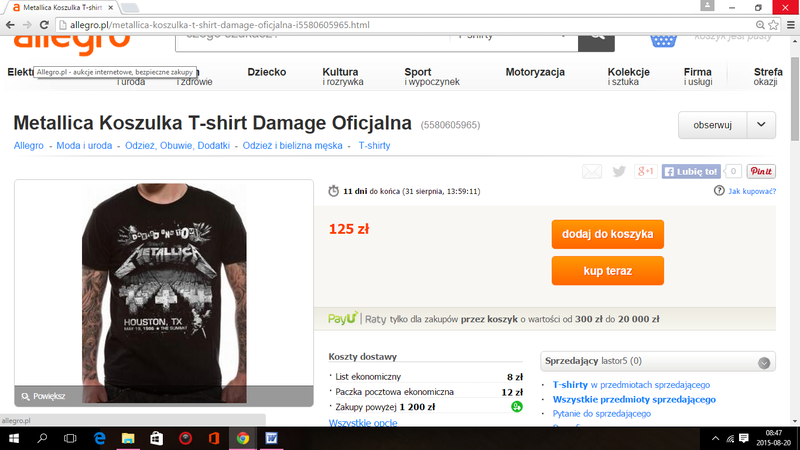Add the item with dodaj do koszyka
This screenshot has width=800, height=450.
coord(608,234)
